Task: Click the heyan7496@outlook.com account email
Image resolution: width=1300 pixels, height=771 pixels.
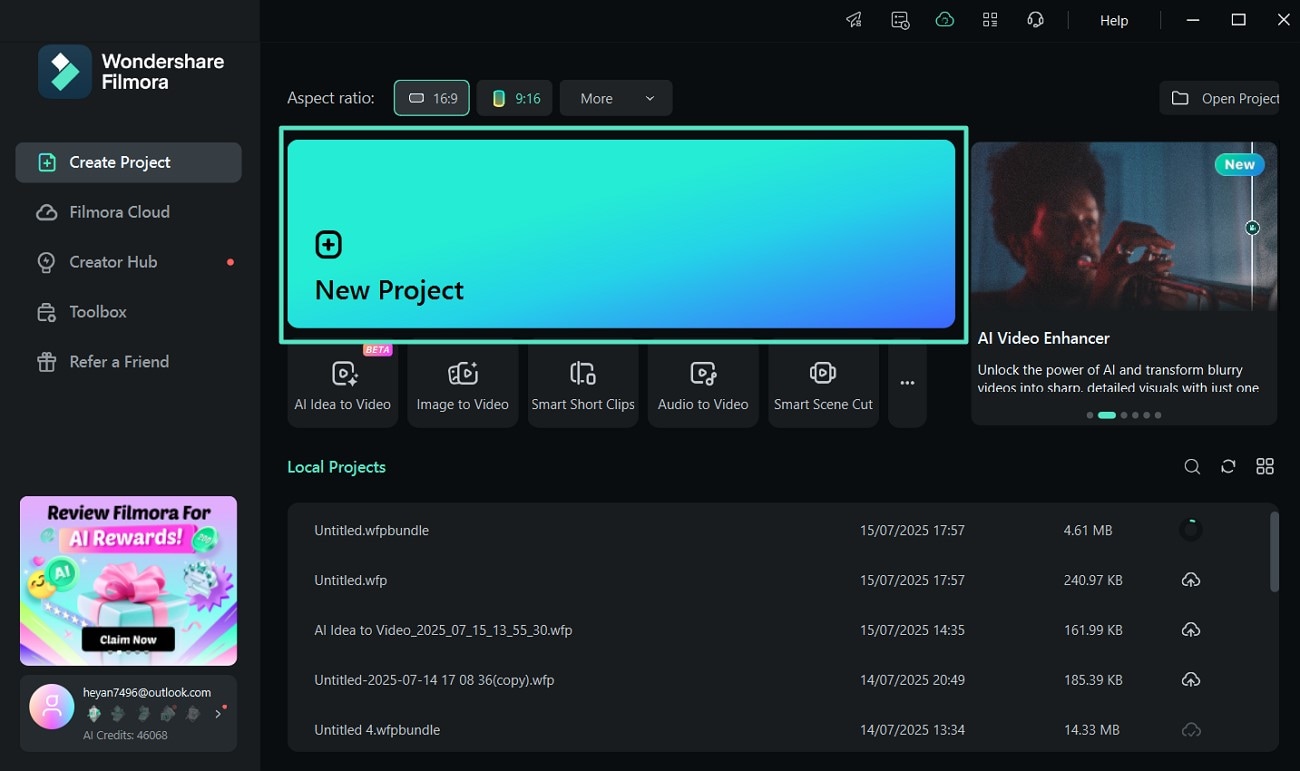Action: pos(147,692)
